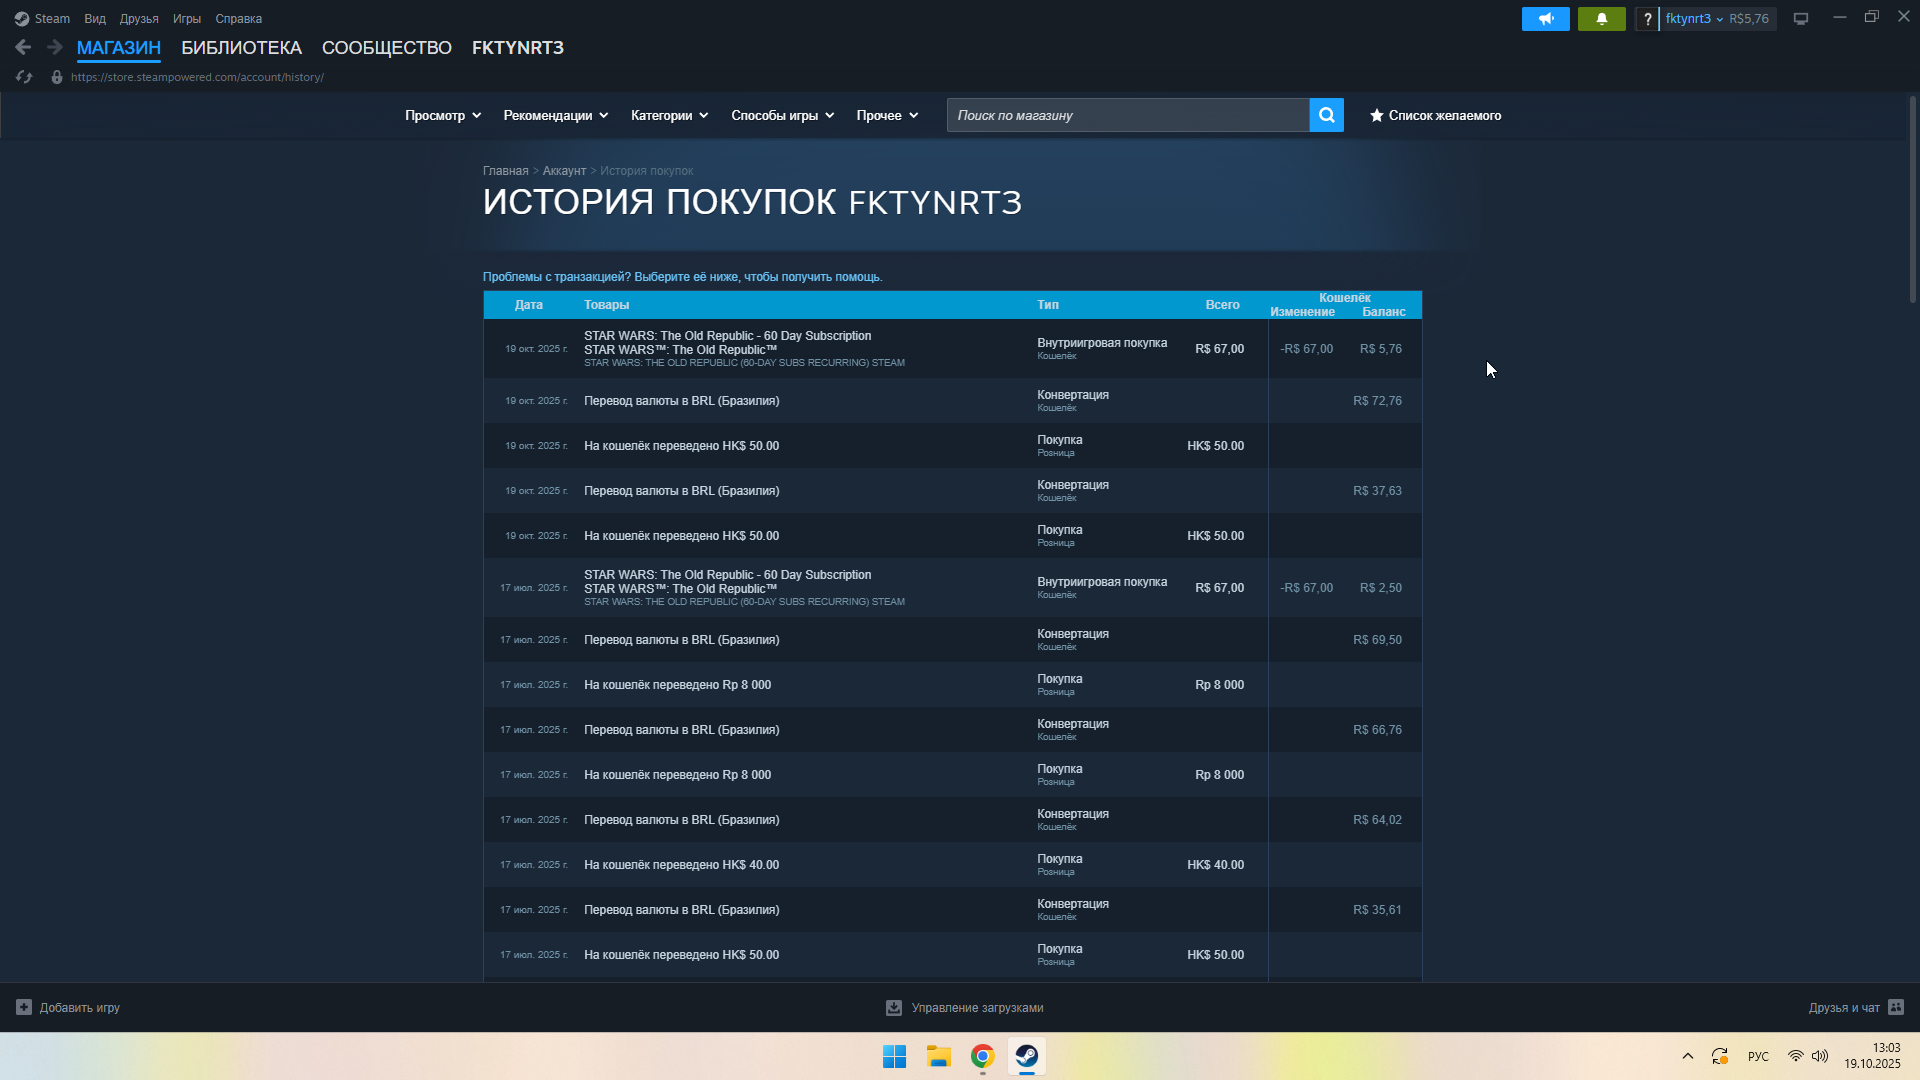
Task: Open the fktynrt3 account dropdown
Action: [1694, 19]
